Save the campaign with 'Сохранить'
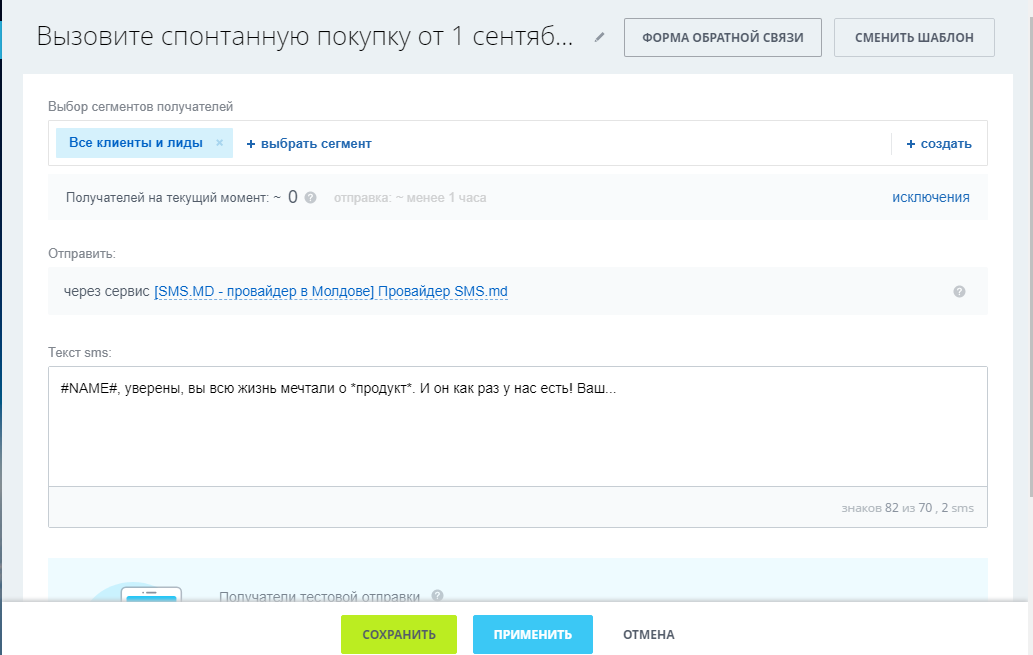The image size is (1033, 655). pos(398,634)
